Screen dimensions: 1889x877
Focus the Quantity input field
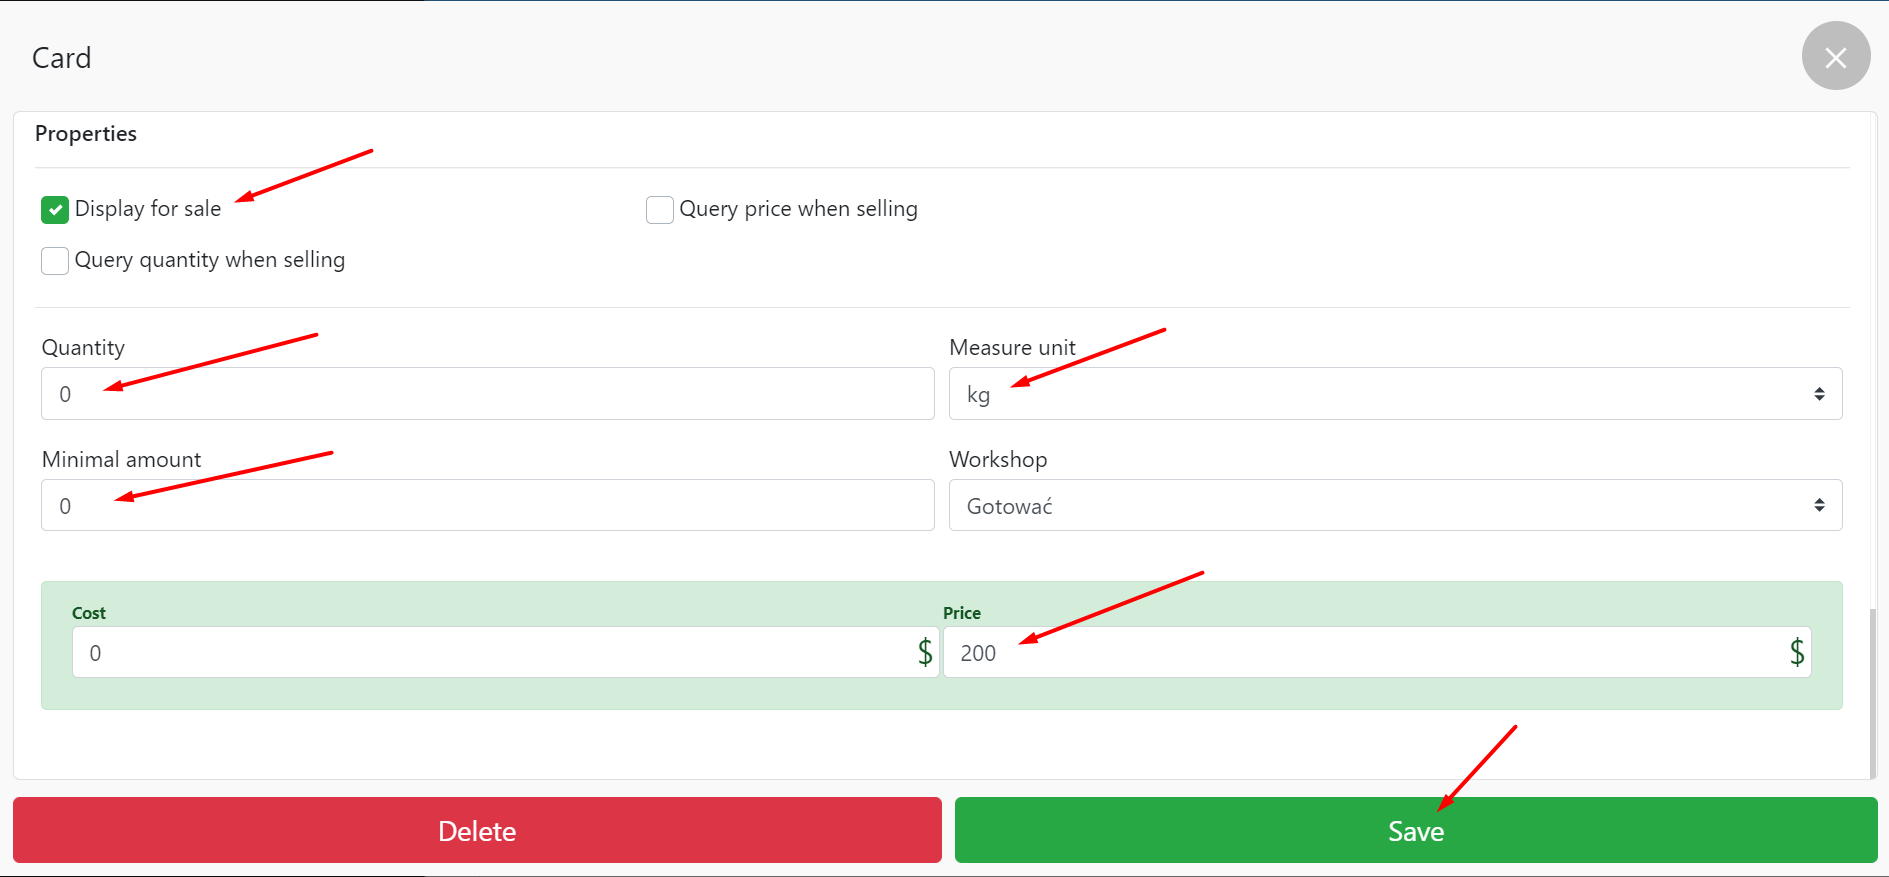(487, 394)
